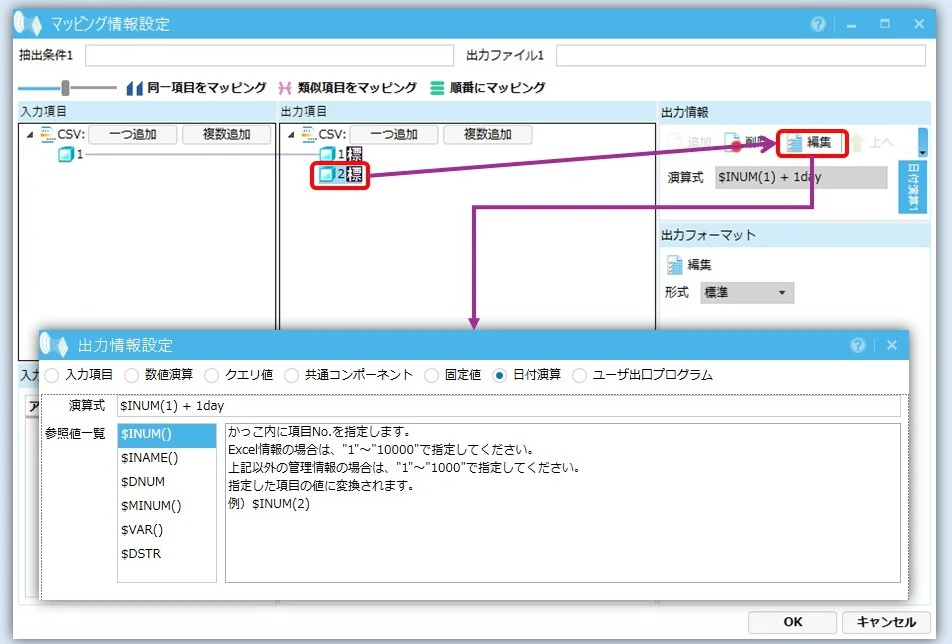952x644 pixels.
Task: Select the クエリ値 radio button
Action: point(211,375)
